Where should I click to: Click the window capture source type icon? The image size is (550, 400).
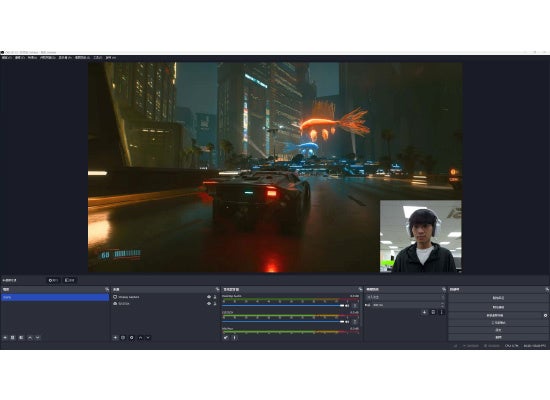coord(115,297)
